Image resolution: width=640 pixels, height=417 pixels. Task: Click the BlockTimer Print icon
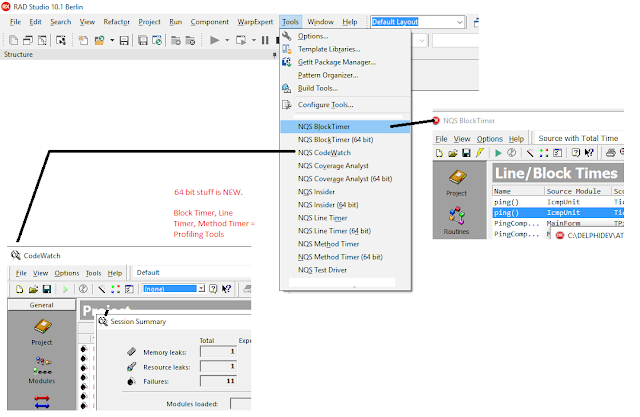(610, 153)
